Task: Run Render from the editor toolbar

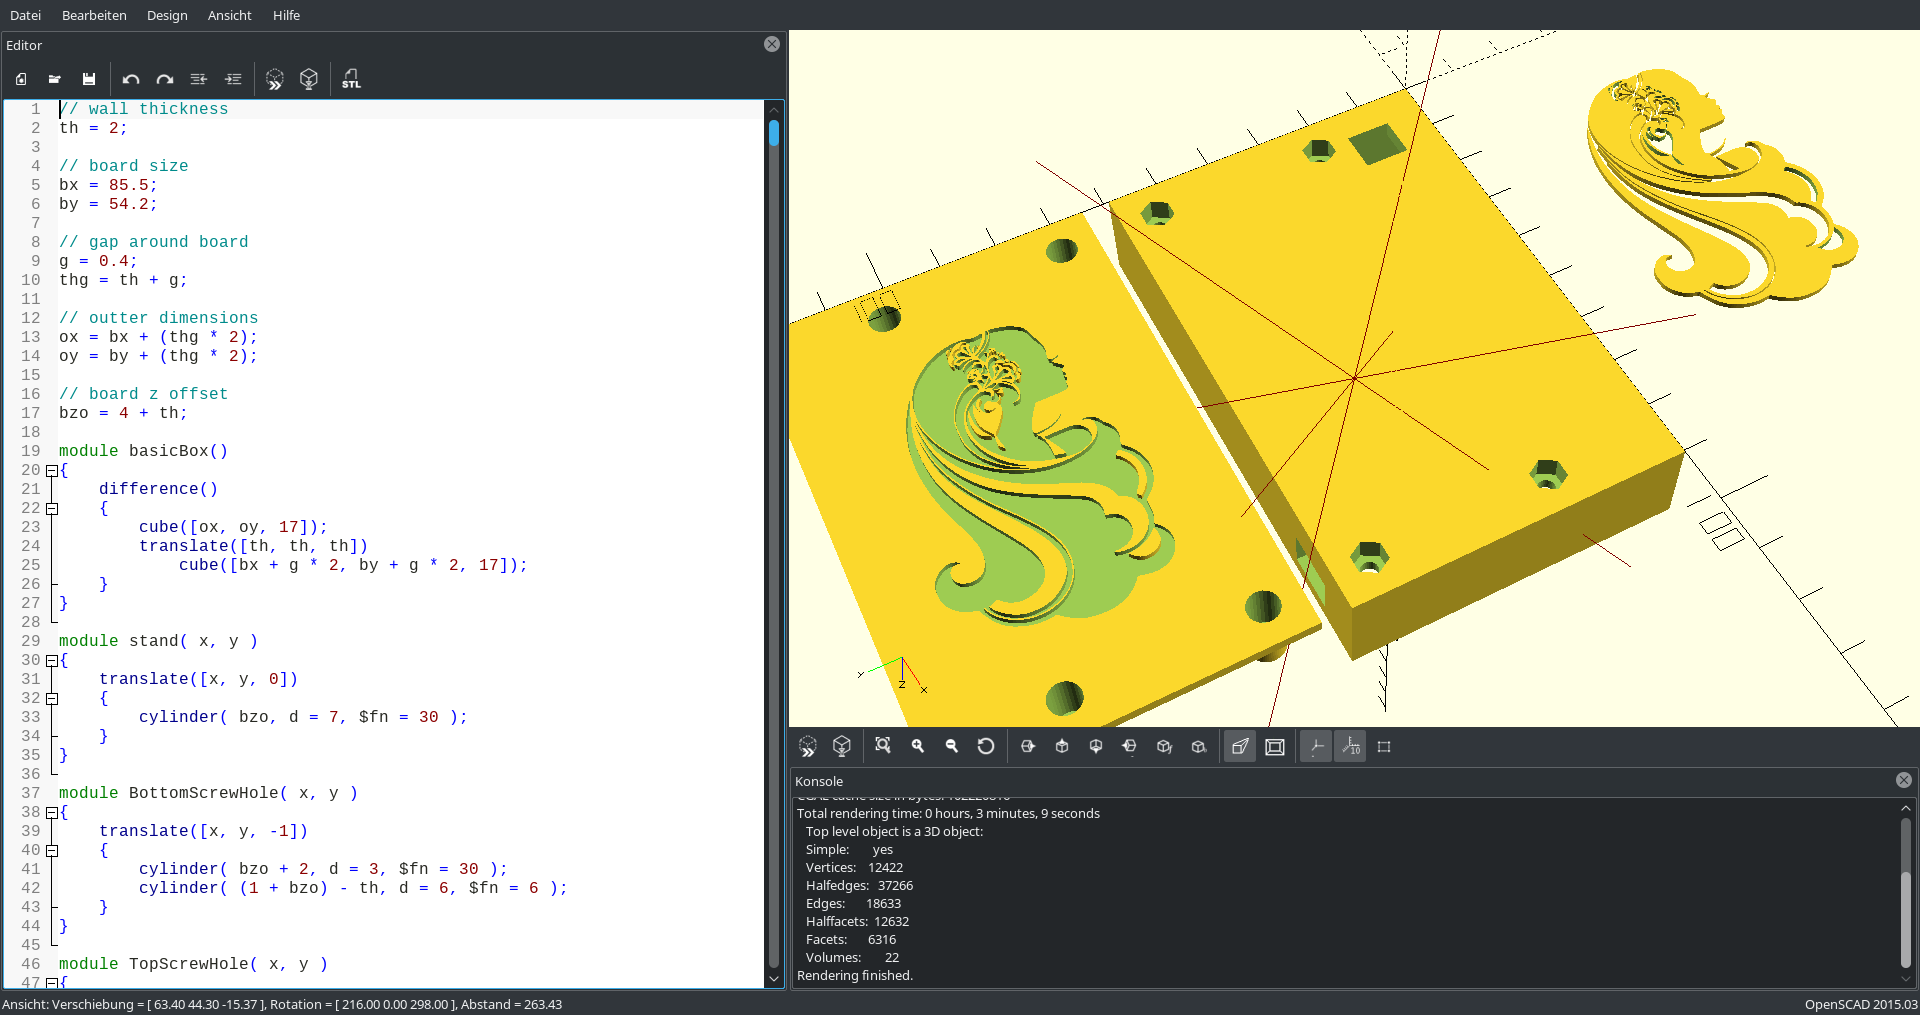Action: point(309,79)
